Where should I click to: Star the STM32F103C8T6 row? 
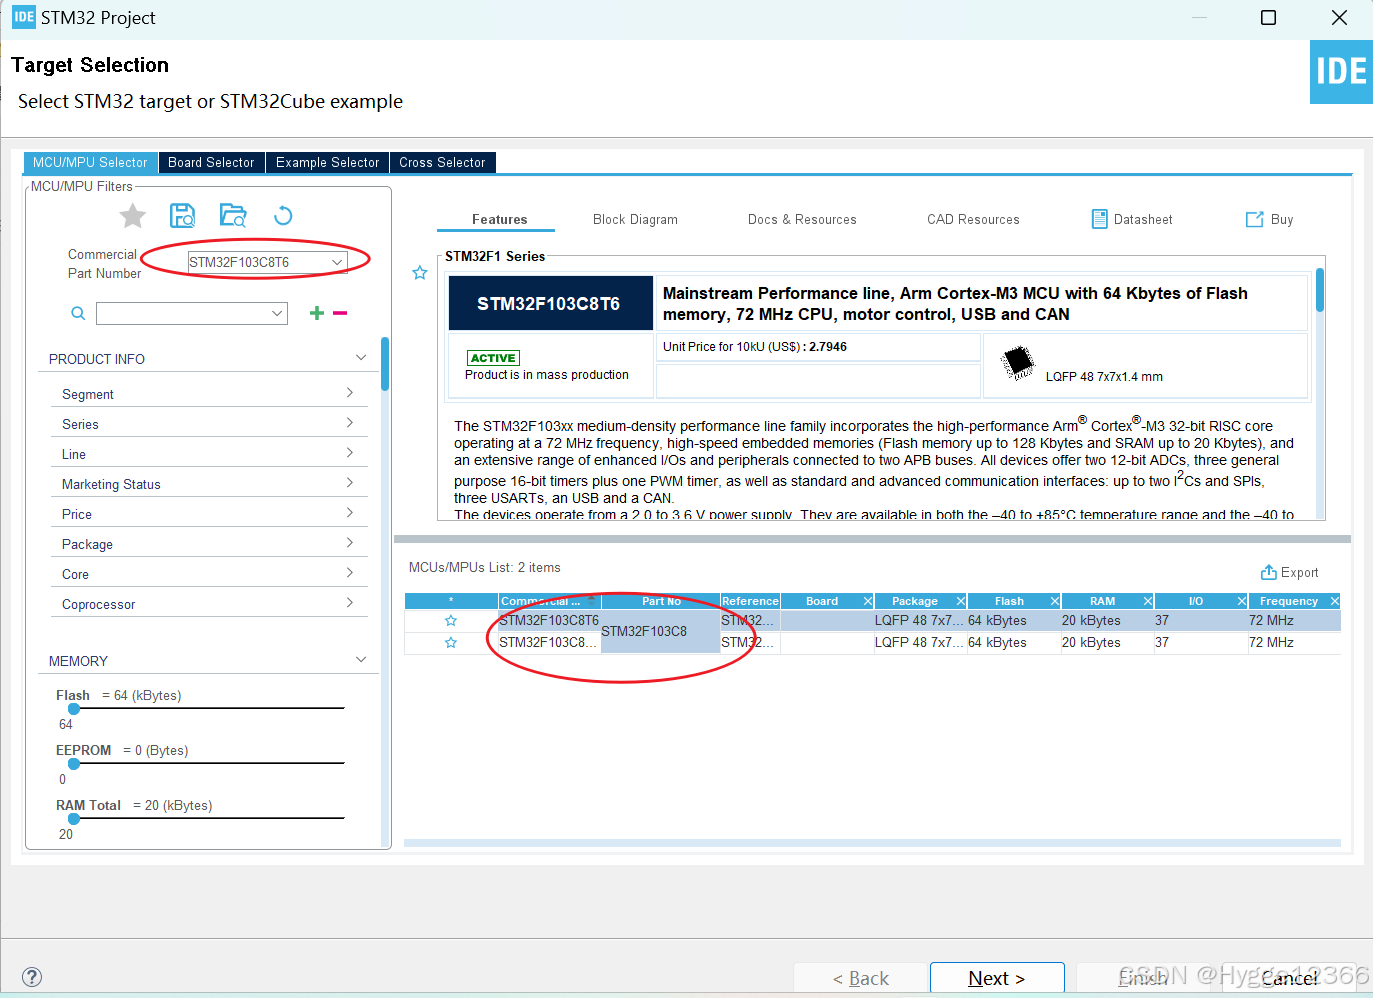451,621
